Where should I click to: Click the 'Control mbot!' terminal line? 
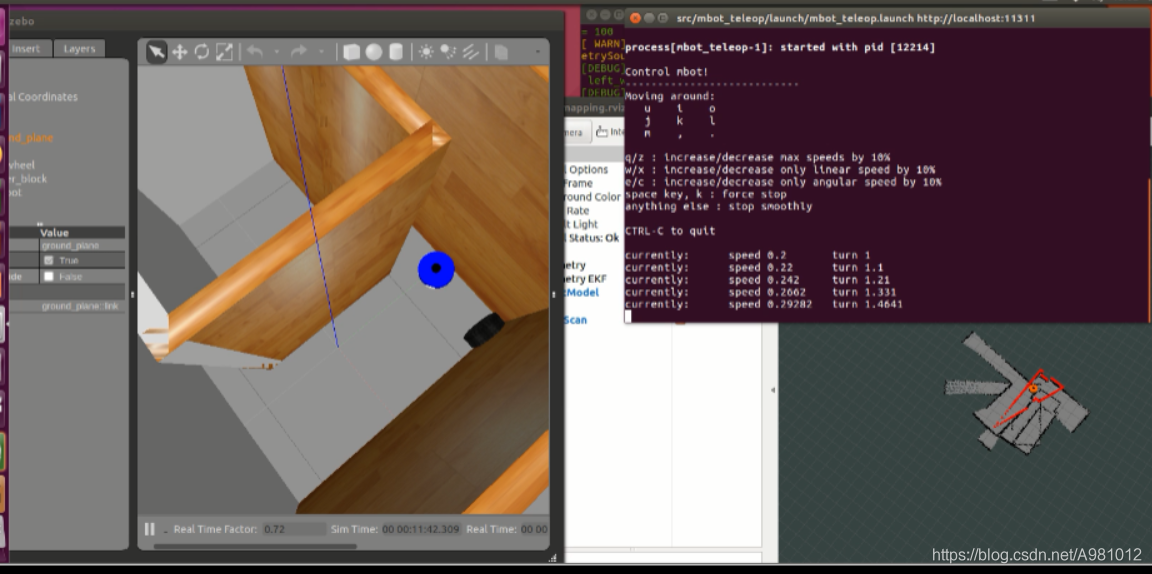(x=666, y=72)
